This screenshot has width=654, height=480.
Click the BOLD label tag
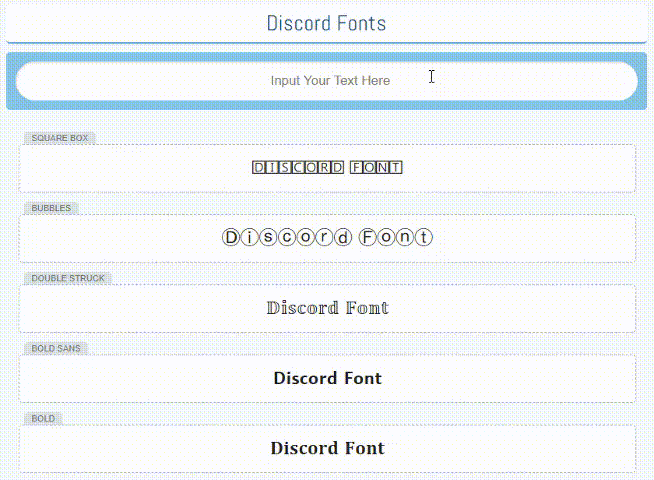tap(43, 418)
